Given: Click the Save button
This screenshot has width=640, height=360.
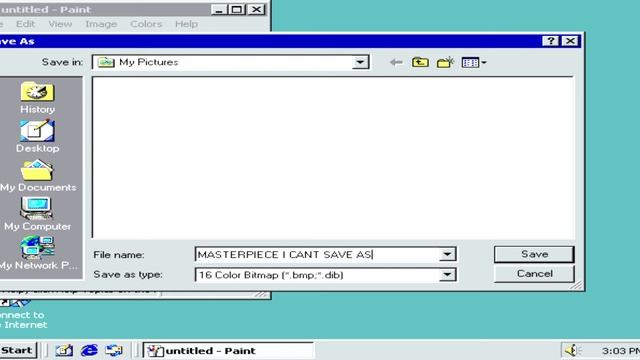Looking at the screenshot, I should pyautogui.click(x=534, y=254).
